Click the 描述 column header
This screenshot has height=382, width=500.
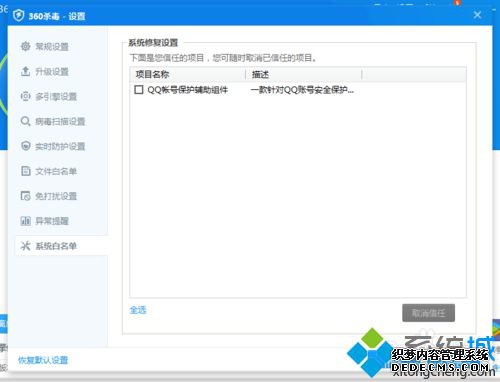(303, 74)
